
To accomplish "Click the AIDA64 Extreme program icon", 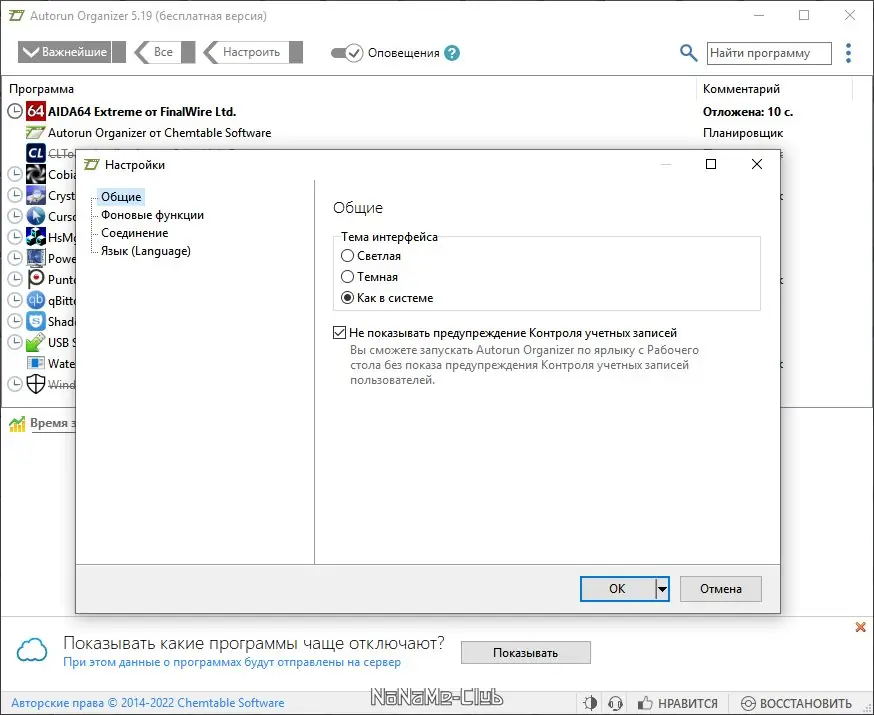I will tap(36, 111).
